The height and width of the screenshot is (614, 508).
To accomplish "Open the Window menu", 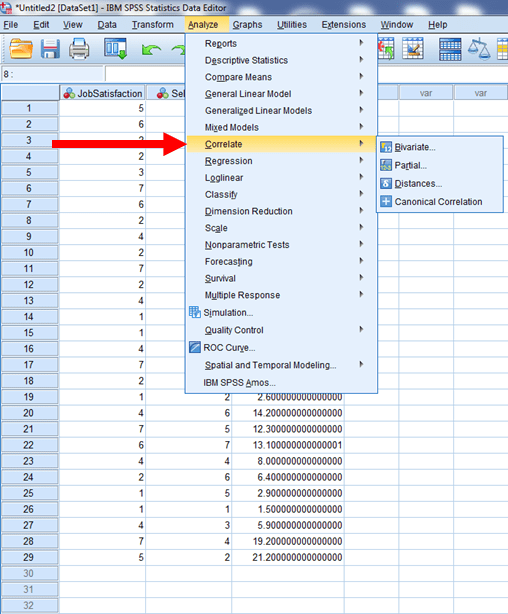I will point(396,25).
